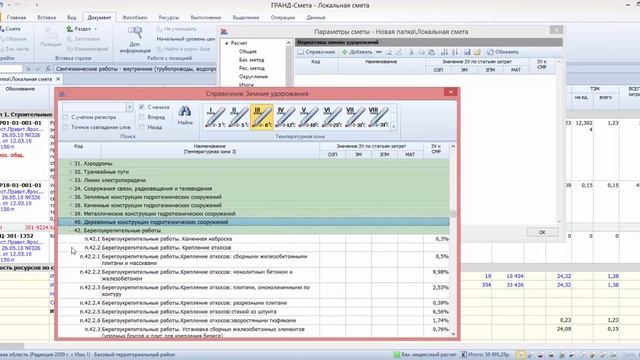This screenshot has height=360, width=640.
Task: Select temperature zone IV thermometer icon
Action: [285, 117]
